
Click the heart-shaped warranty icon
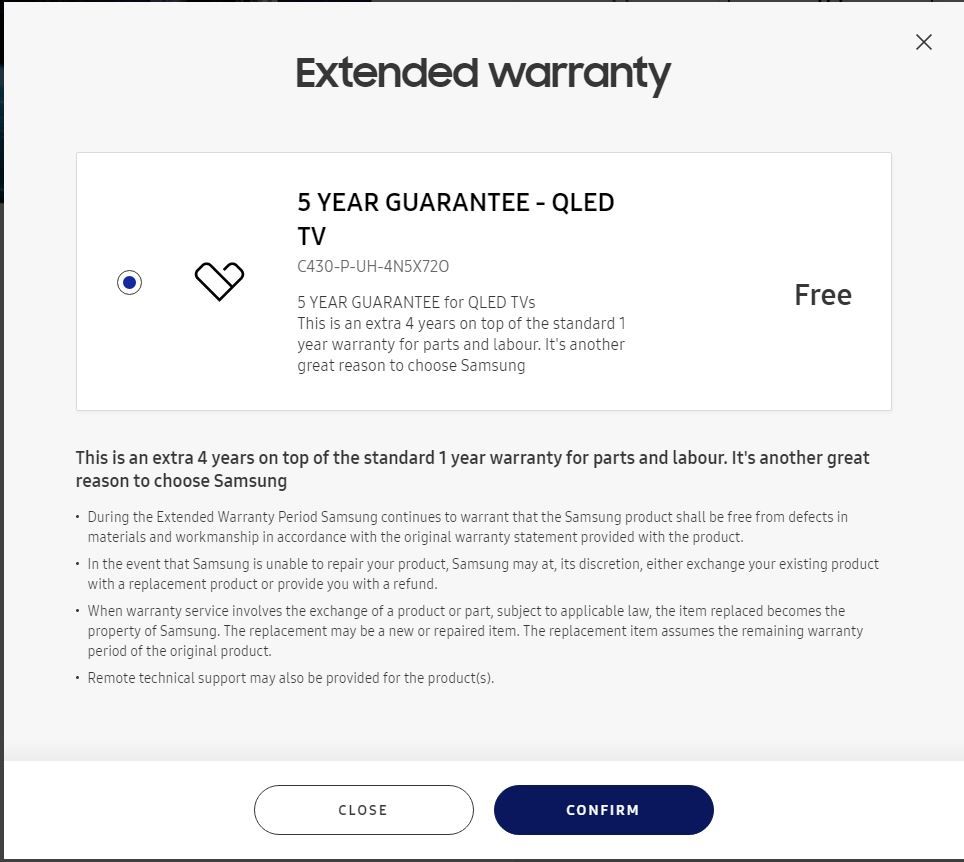pyautogui.click(x=219, y=281)
